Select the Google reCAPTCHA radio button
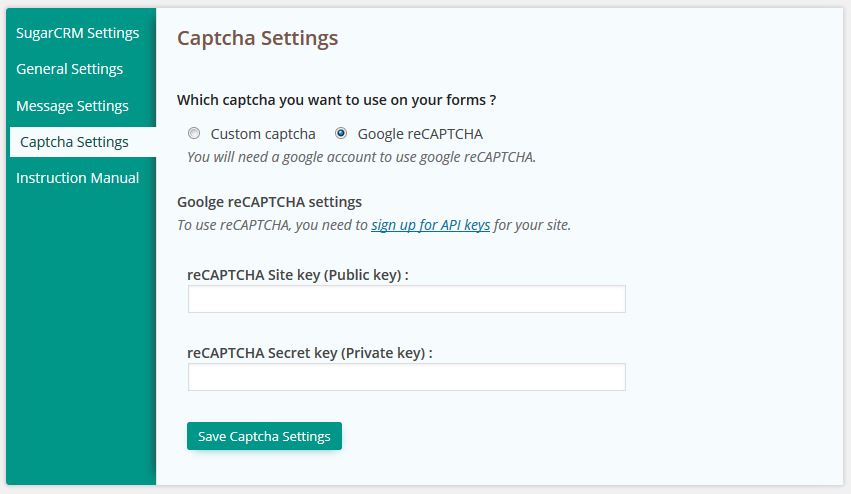The width and height of the screenshot is (851, 494). point(341,133)
